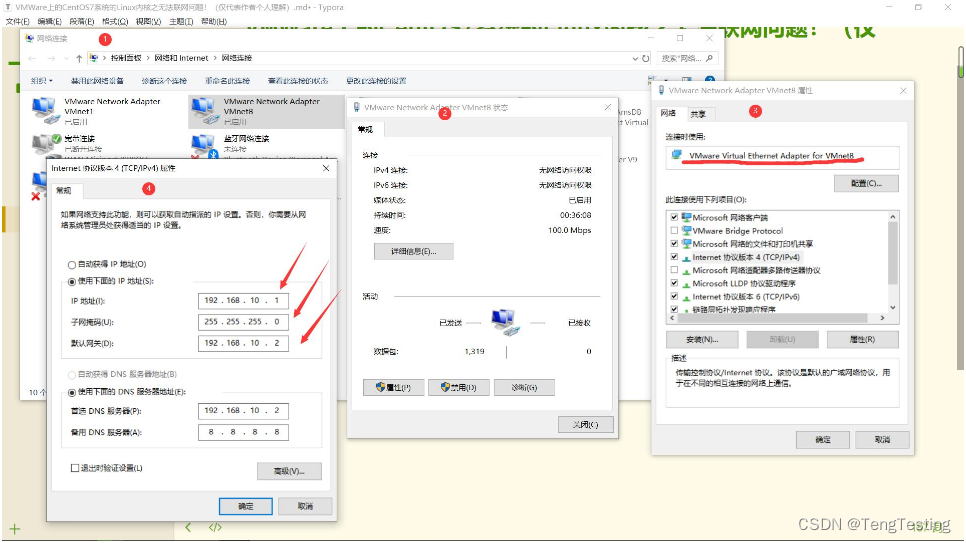The width and height of the screenshot is (966, 543).
Task: Click the IP 地址 field showing 192.168.10.1
Action: click(243, 301)
